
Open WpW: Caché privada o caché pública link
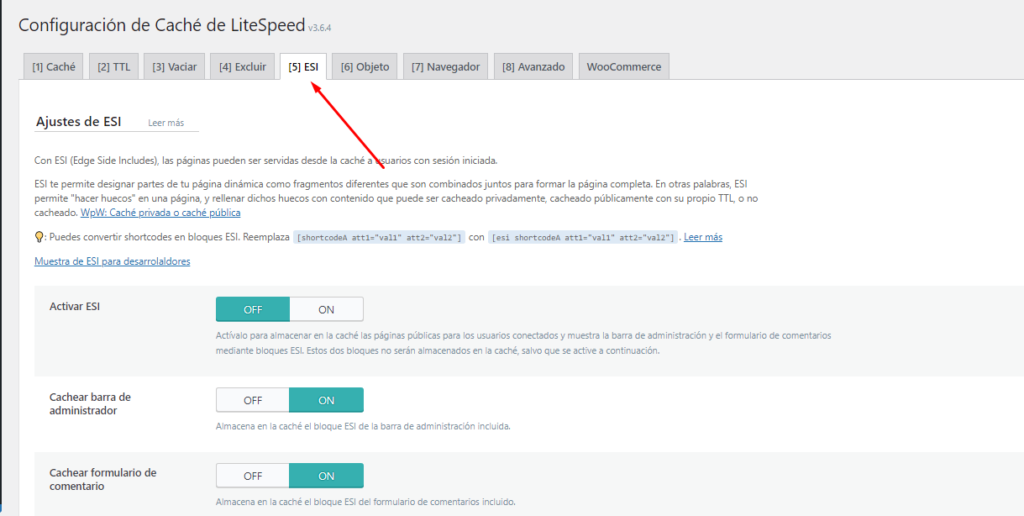pos(161,213)
